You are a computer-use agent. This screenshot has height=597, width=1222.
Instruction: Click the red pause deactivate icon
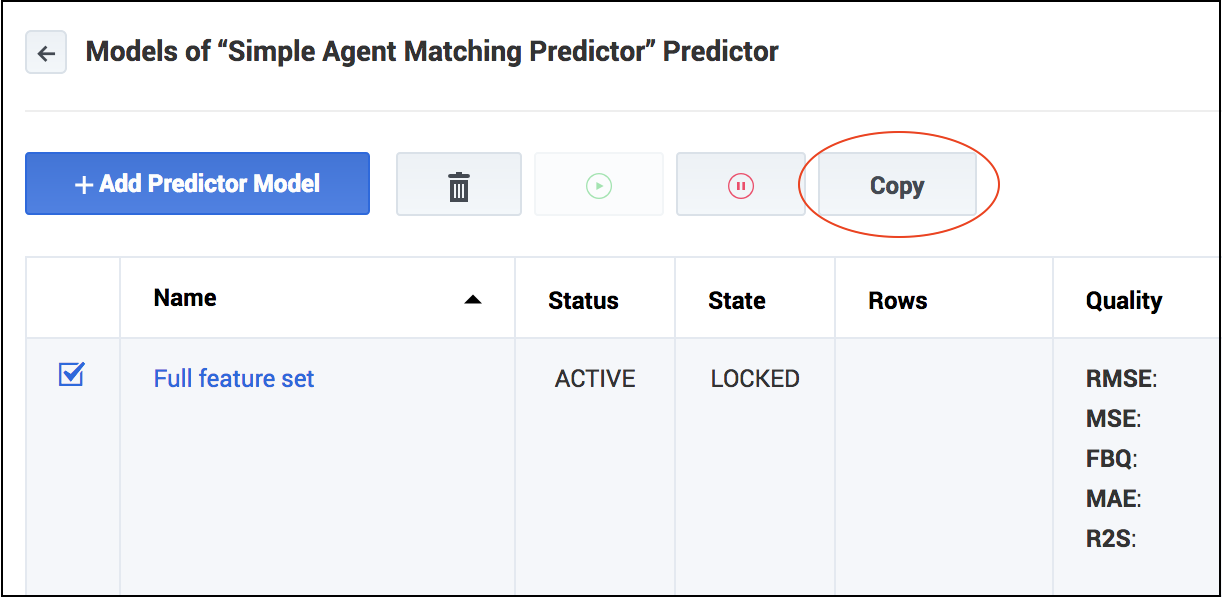point(740,185)
